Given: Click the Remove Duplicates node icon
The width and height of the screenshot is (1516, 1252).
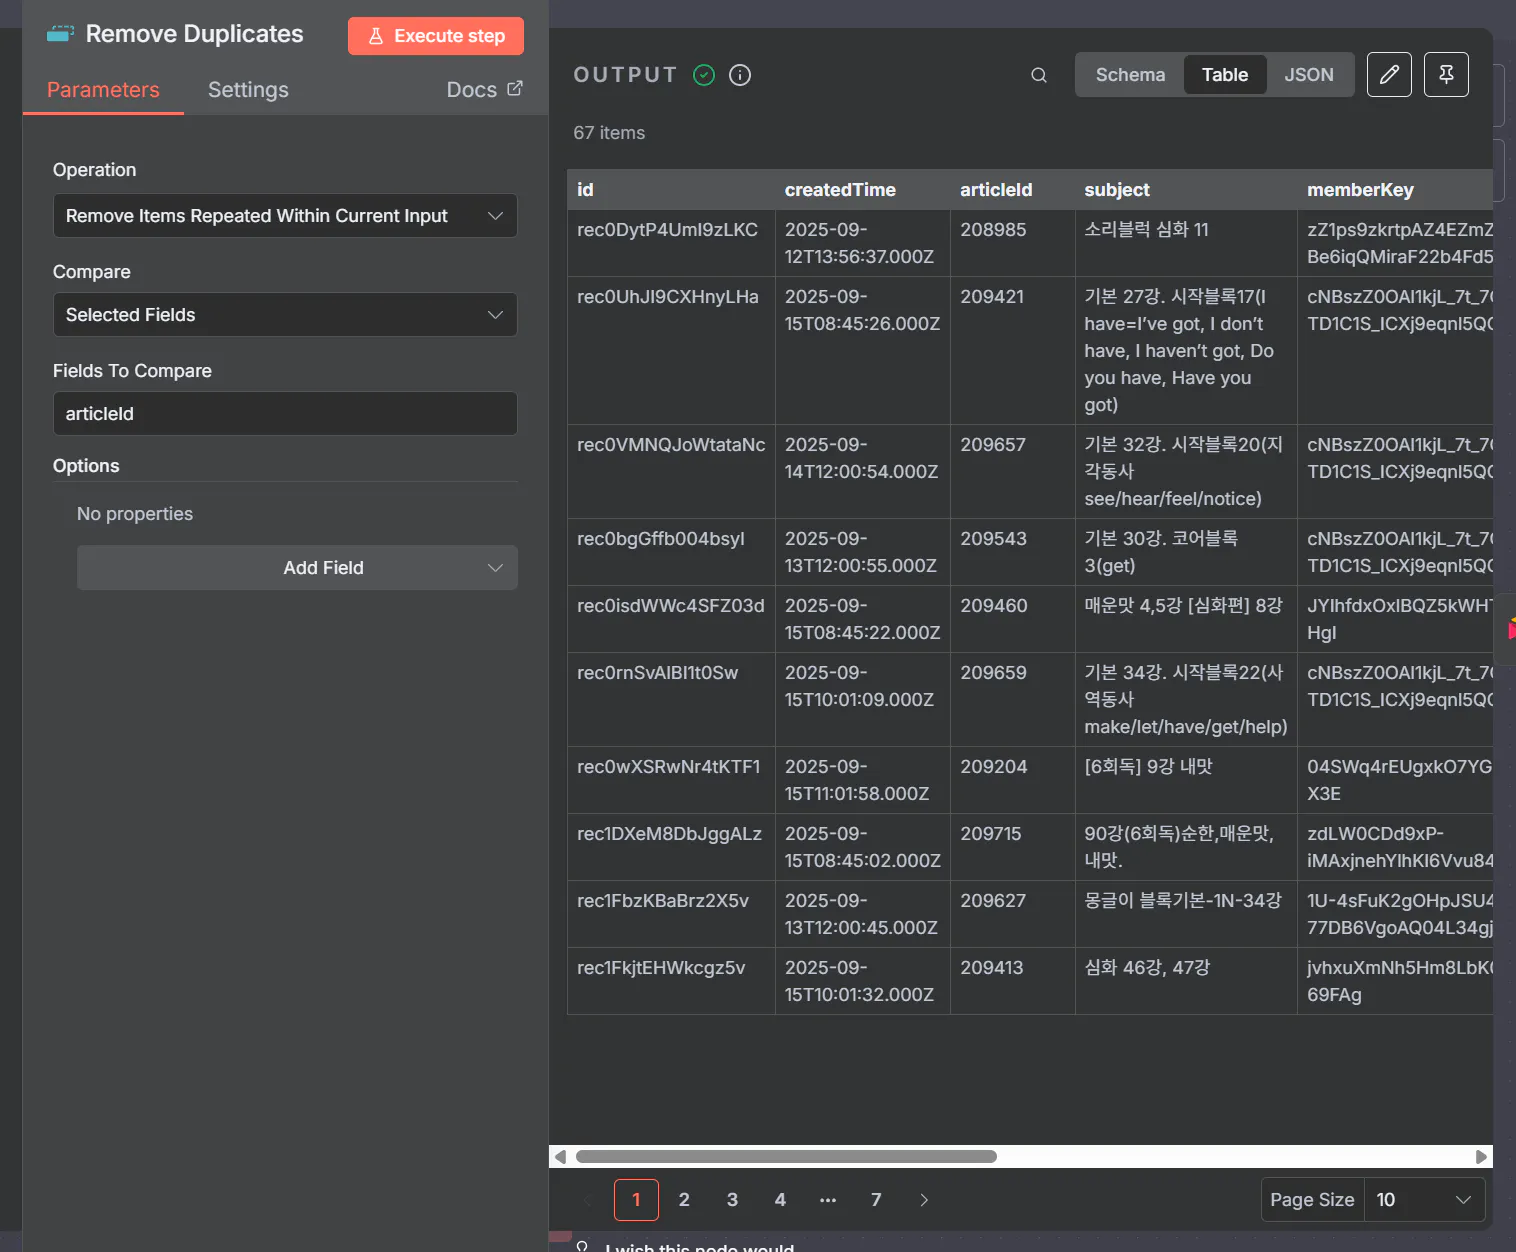Looking at the screenshot, I should pyautogui.click(x=61, y=35).
